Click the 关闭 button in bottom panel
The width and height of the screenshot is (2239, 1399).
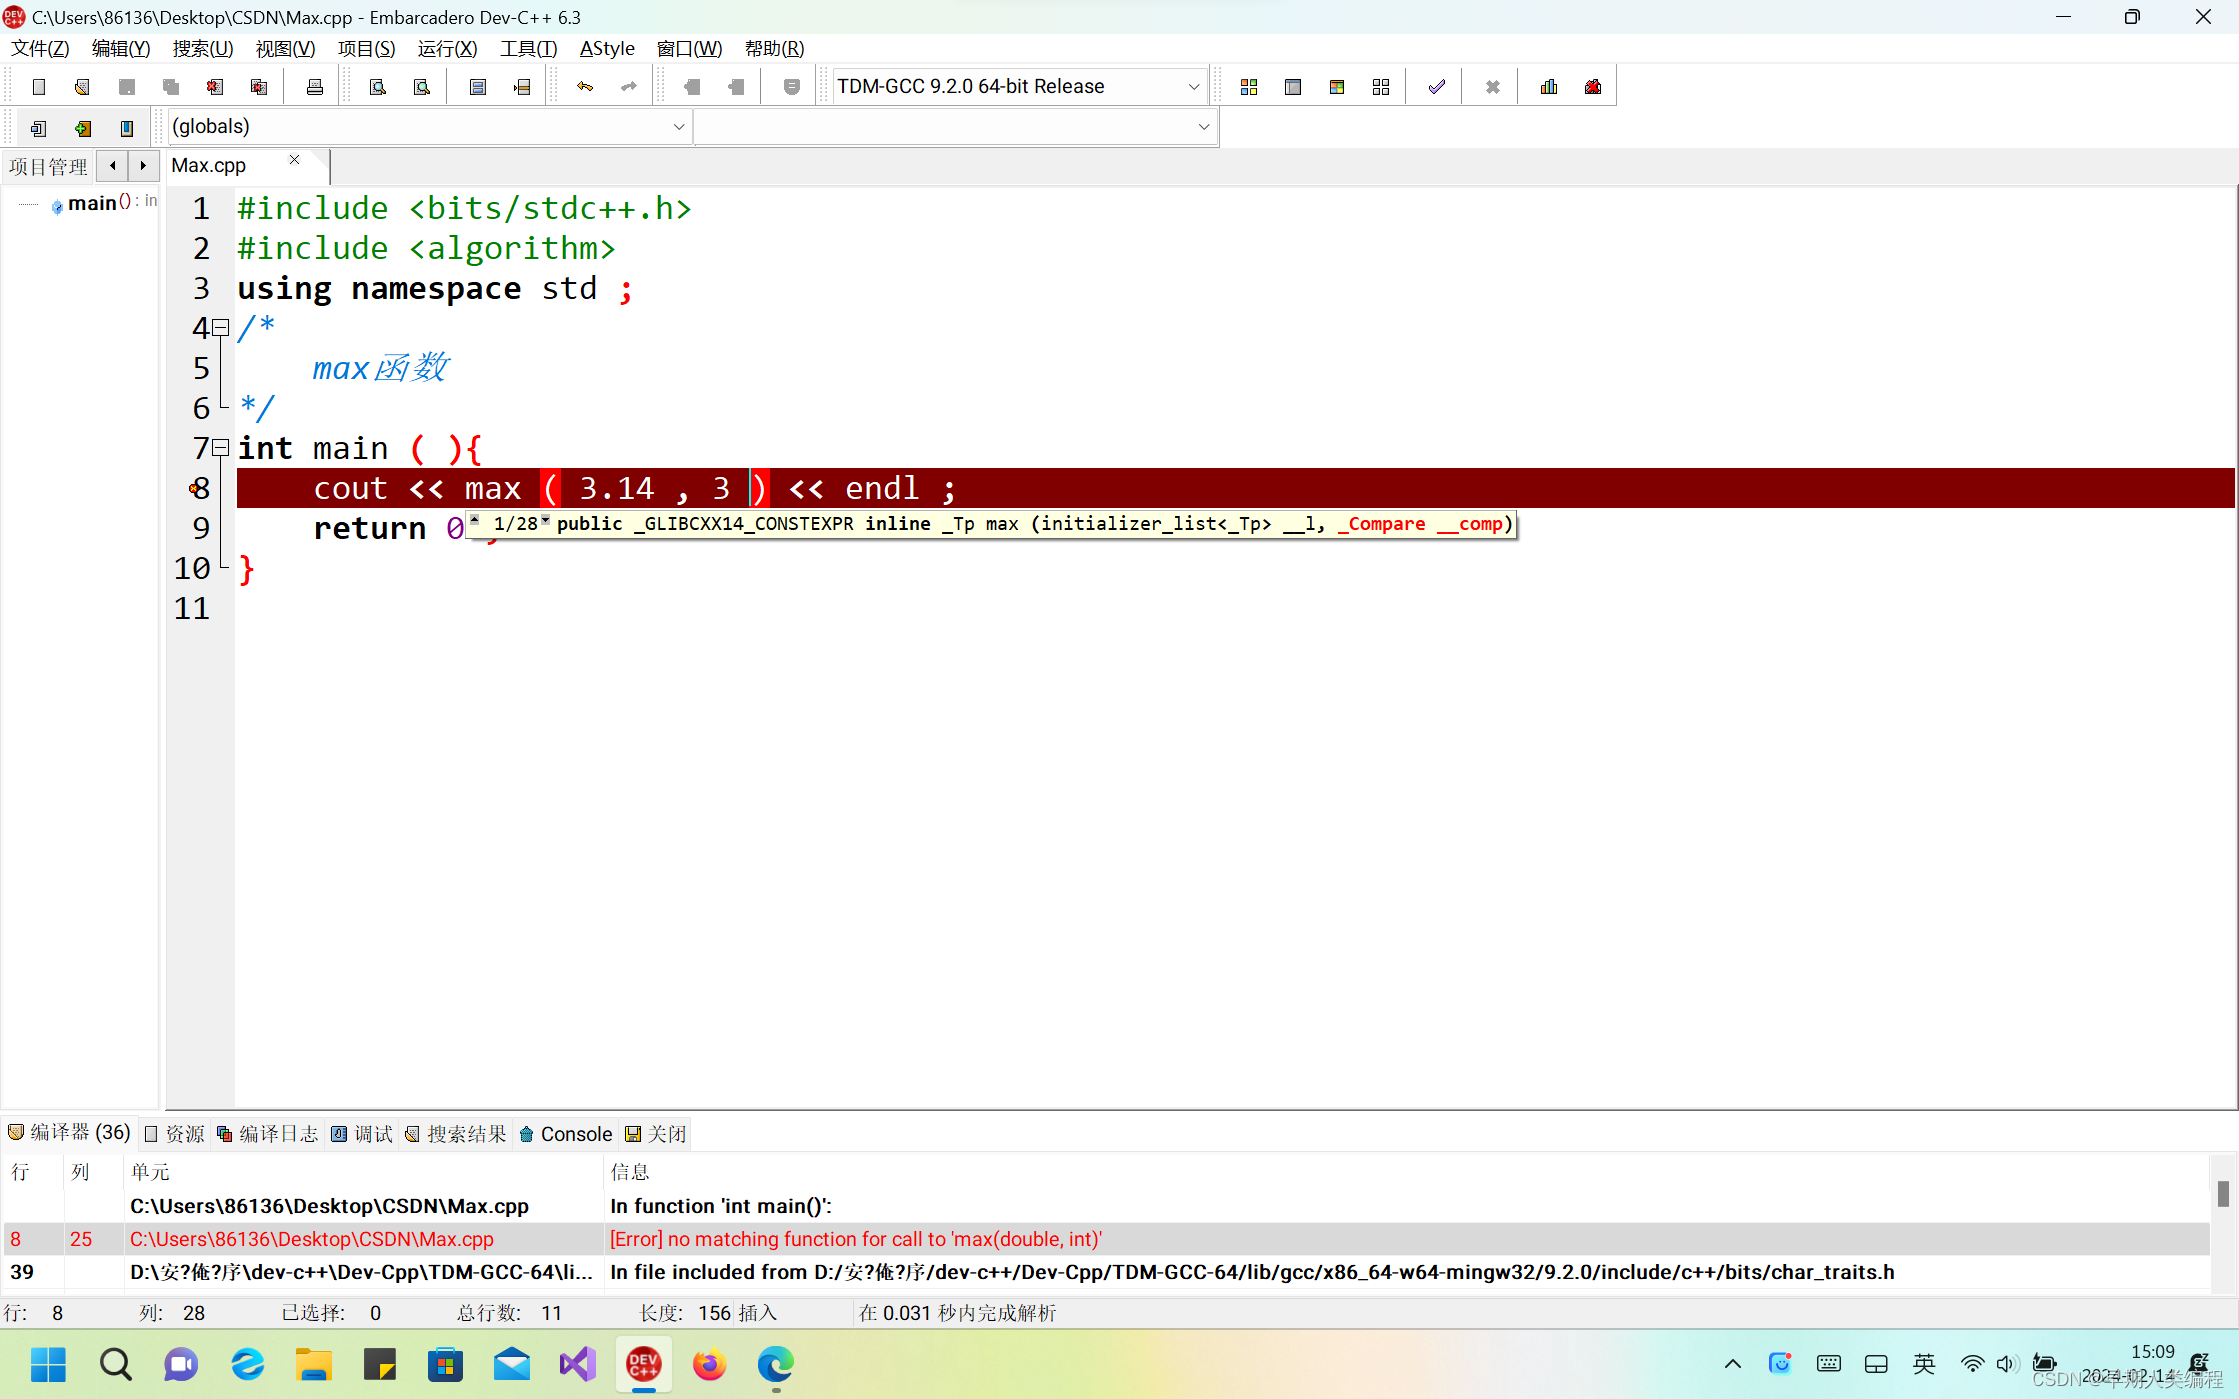(656, 1133)
